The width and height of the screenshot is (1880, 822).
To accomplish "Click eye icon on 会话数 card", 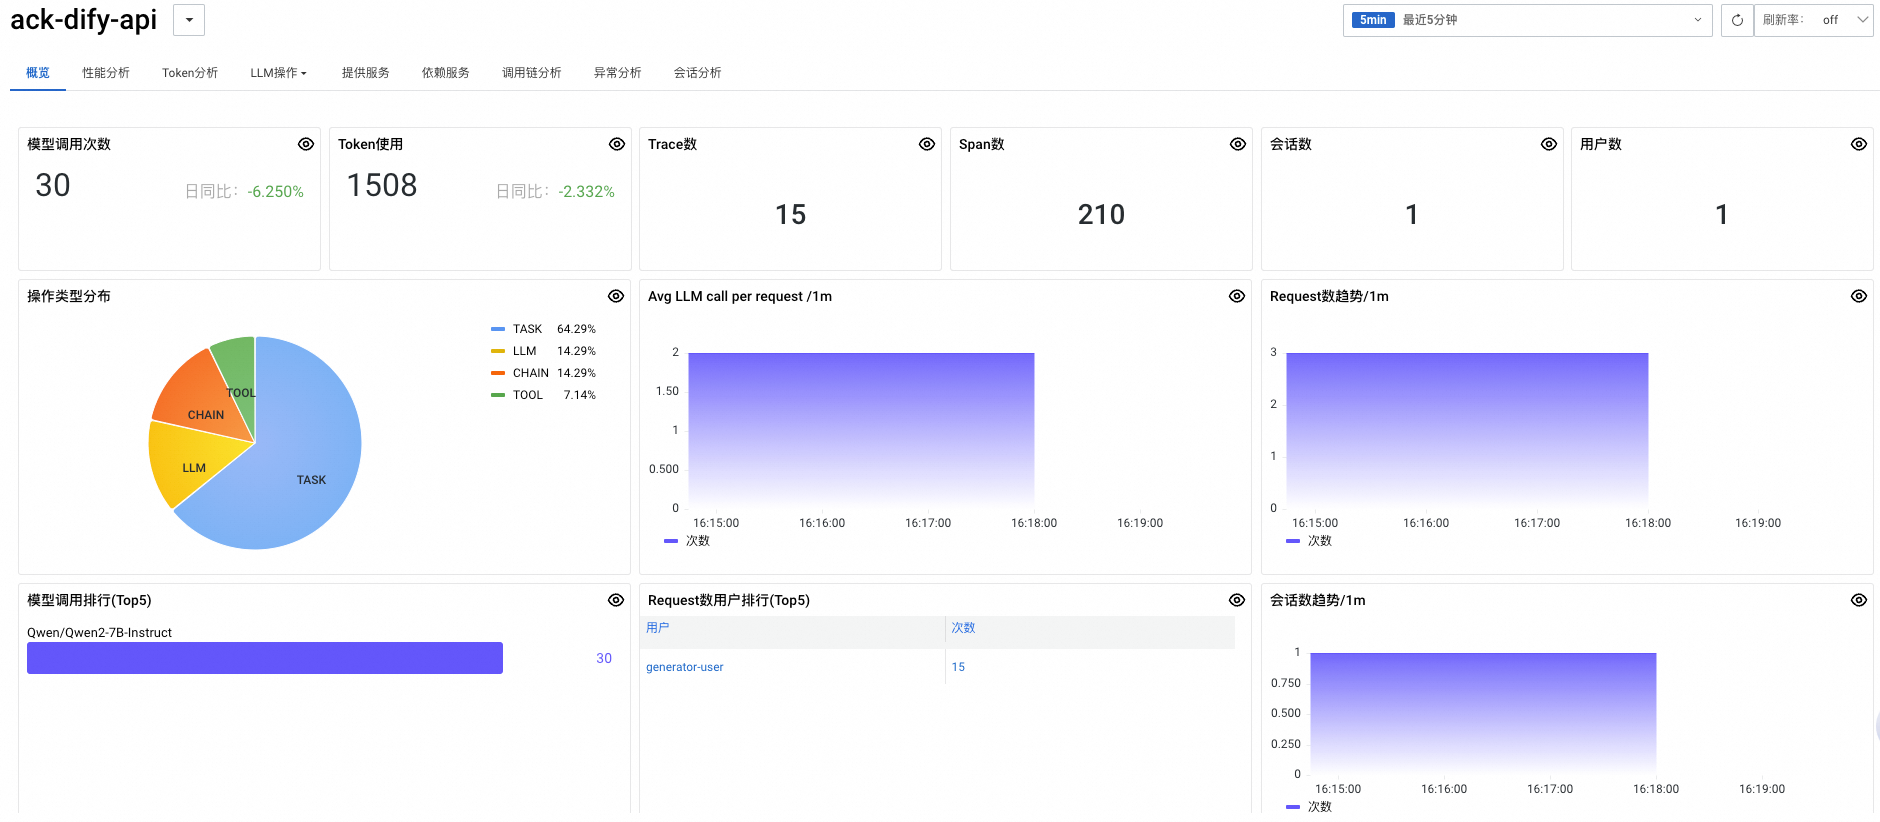I will click(x=1549, y=144).
